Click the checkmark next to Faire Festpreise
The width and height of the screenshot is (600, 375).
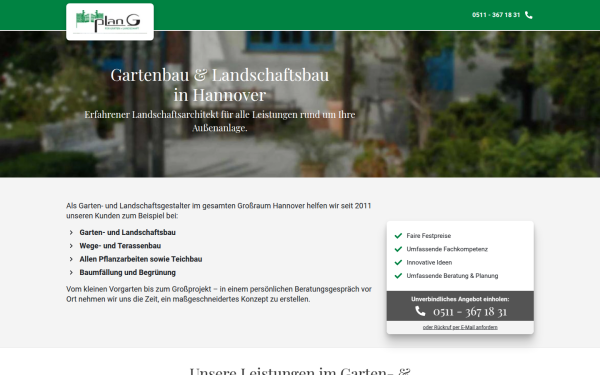398,236
